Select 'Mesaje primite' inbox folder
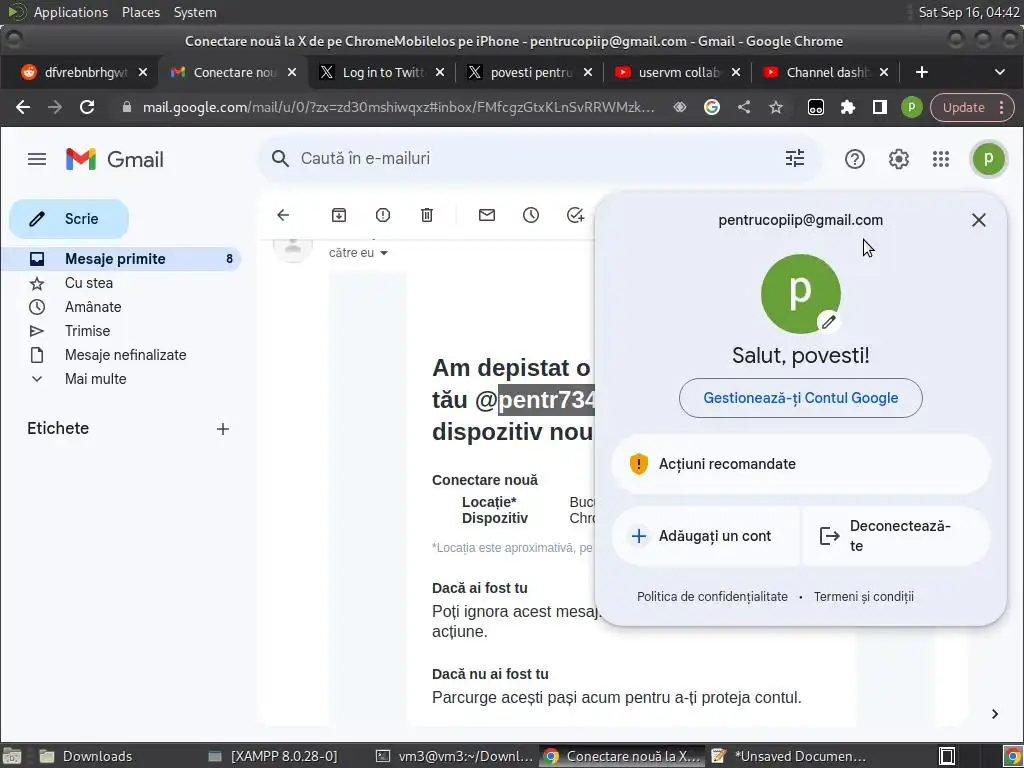 [122, 259]
